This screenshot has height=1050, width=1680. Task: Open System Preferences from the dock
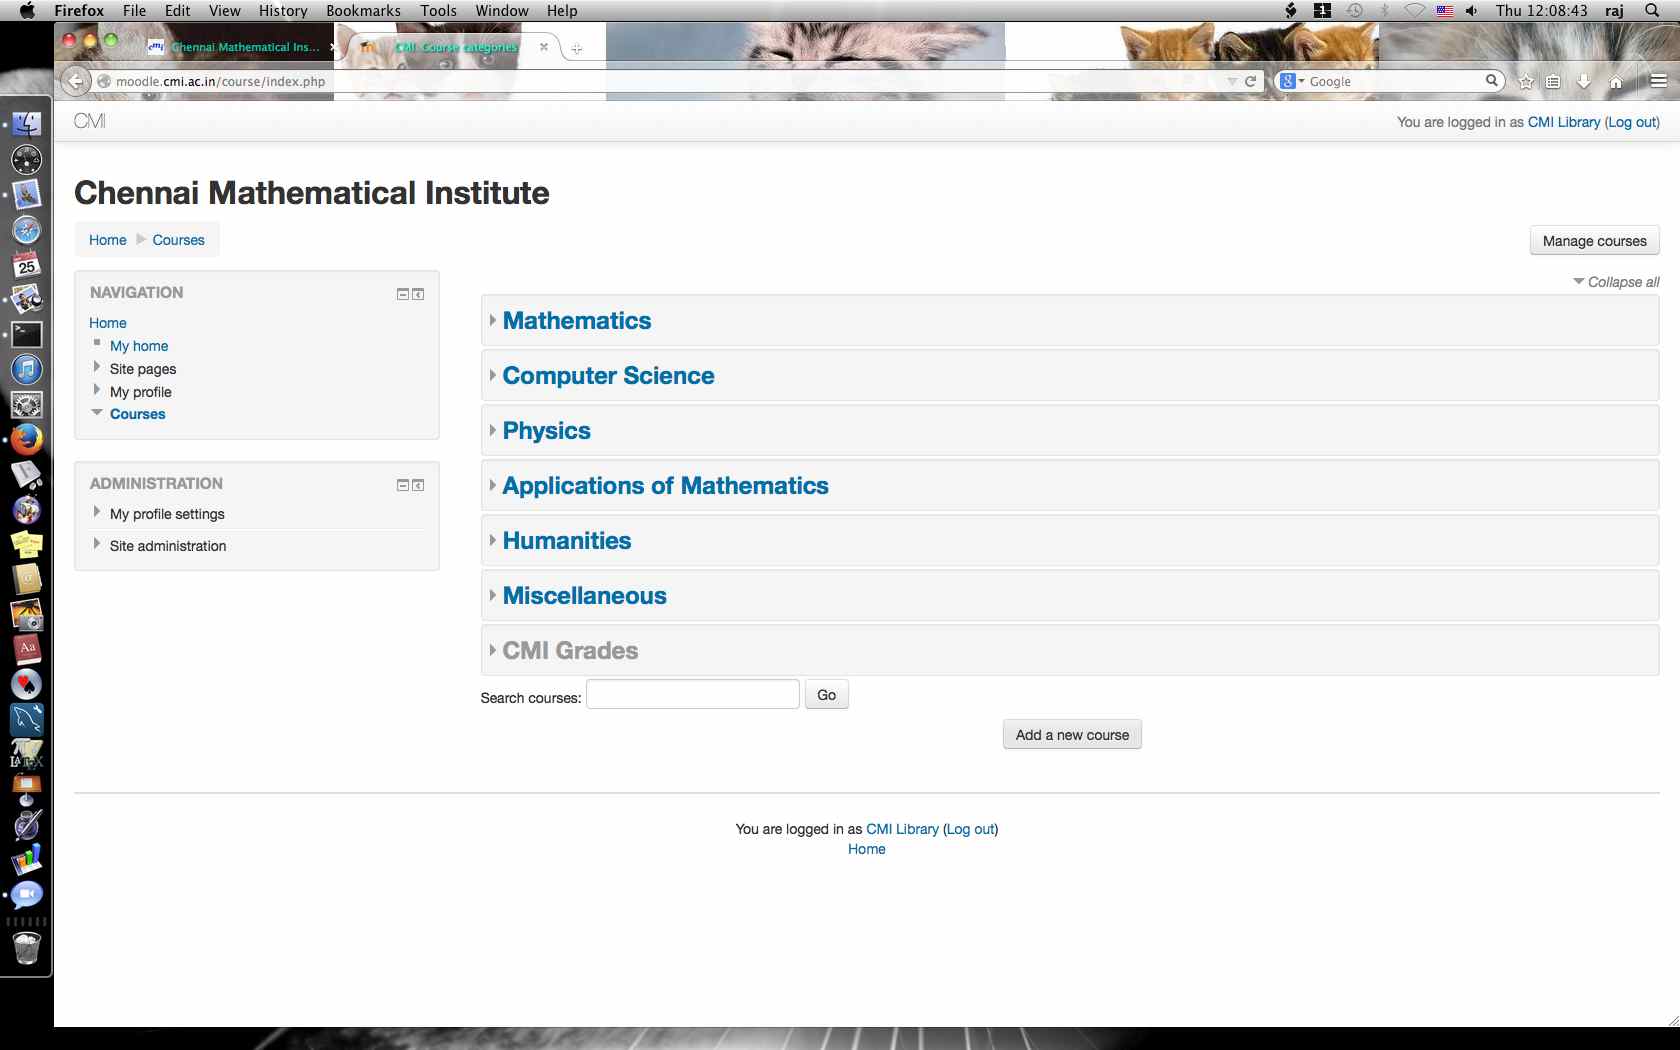pos(27,404)
